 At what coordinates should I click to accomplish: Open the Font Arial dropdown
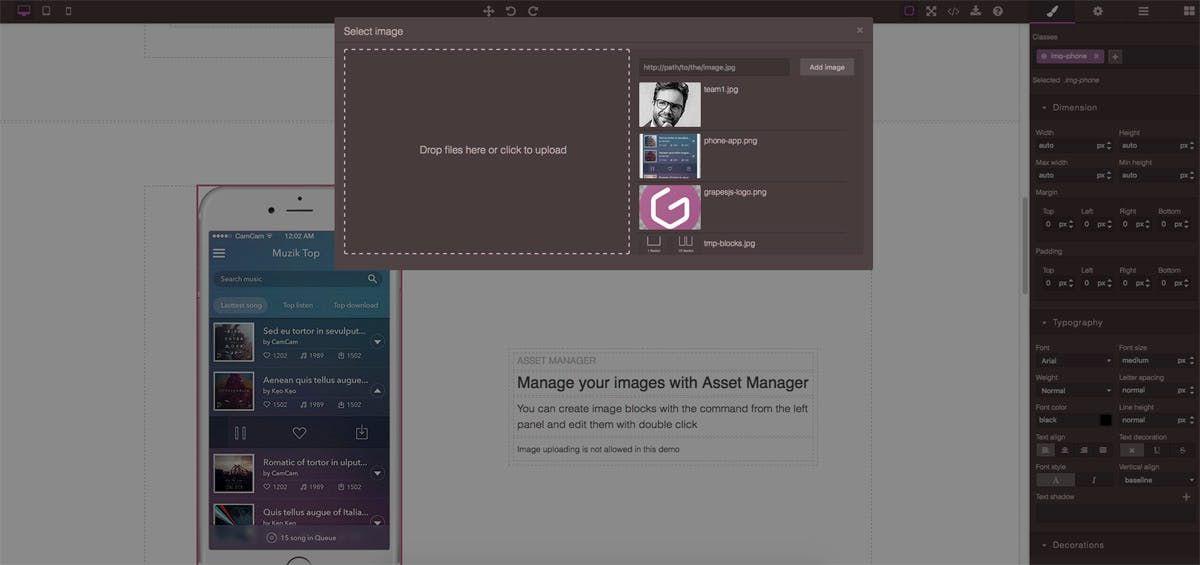click(1074, 360)
